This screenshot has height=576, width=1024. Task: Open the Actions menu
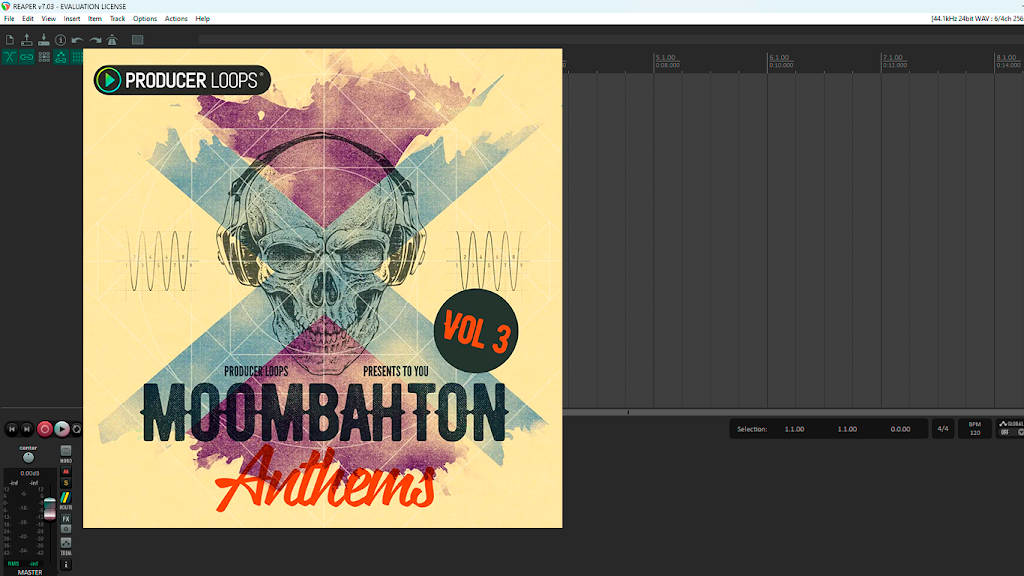(x=176, y=19)
